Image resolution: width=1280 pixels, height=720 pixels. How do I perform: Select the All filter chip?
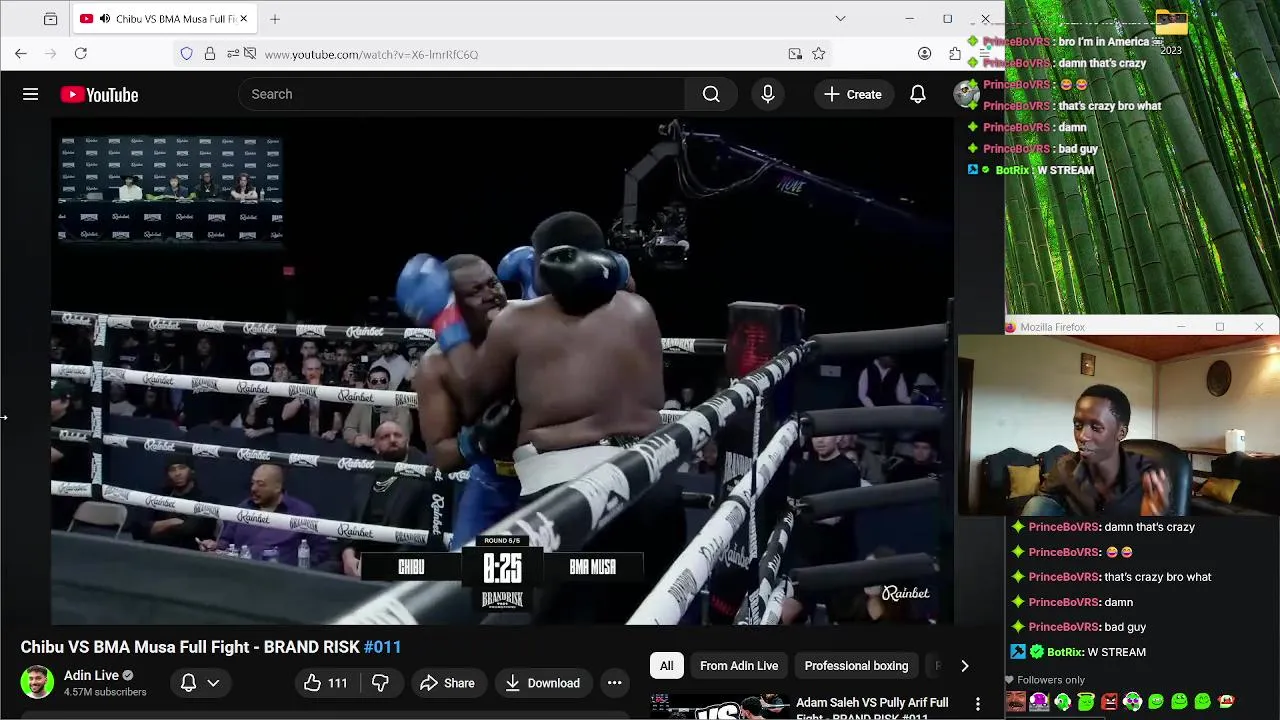pyautogui.click(x=666, y=666)
